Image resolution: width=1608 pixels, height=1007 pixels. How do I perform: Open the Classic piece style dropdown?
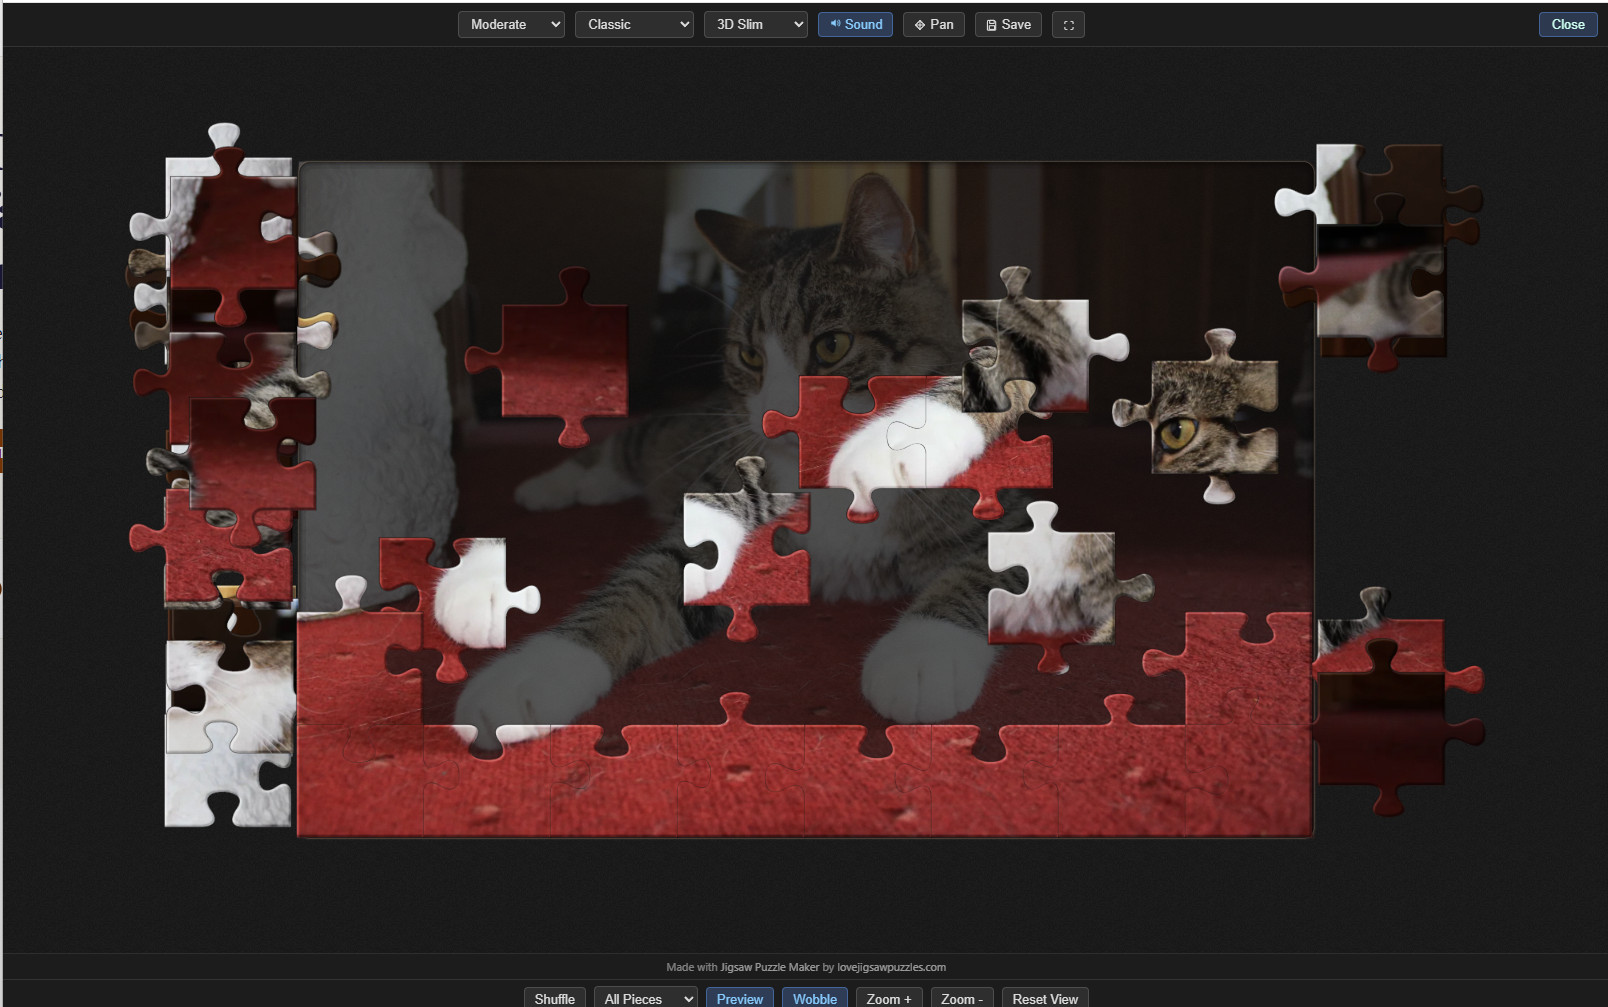634,24
